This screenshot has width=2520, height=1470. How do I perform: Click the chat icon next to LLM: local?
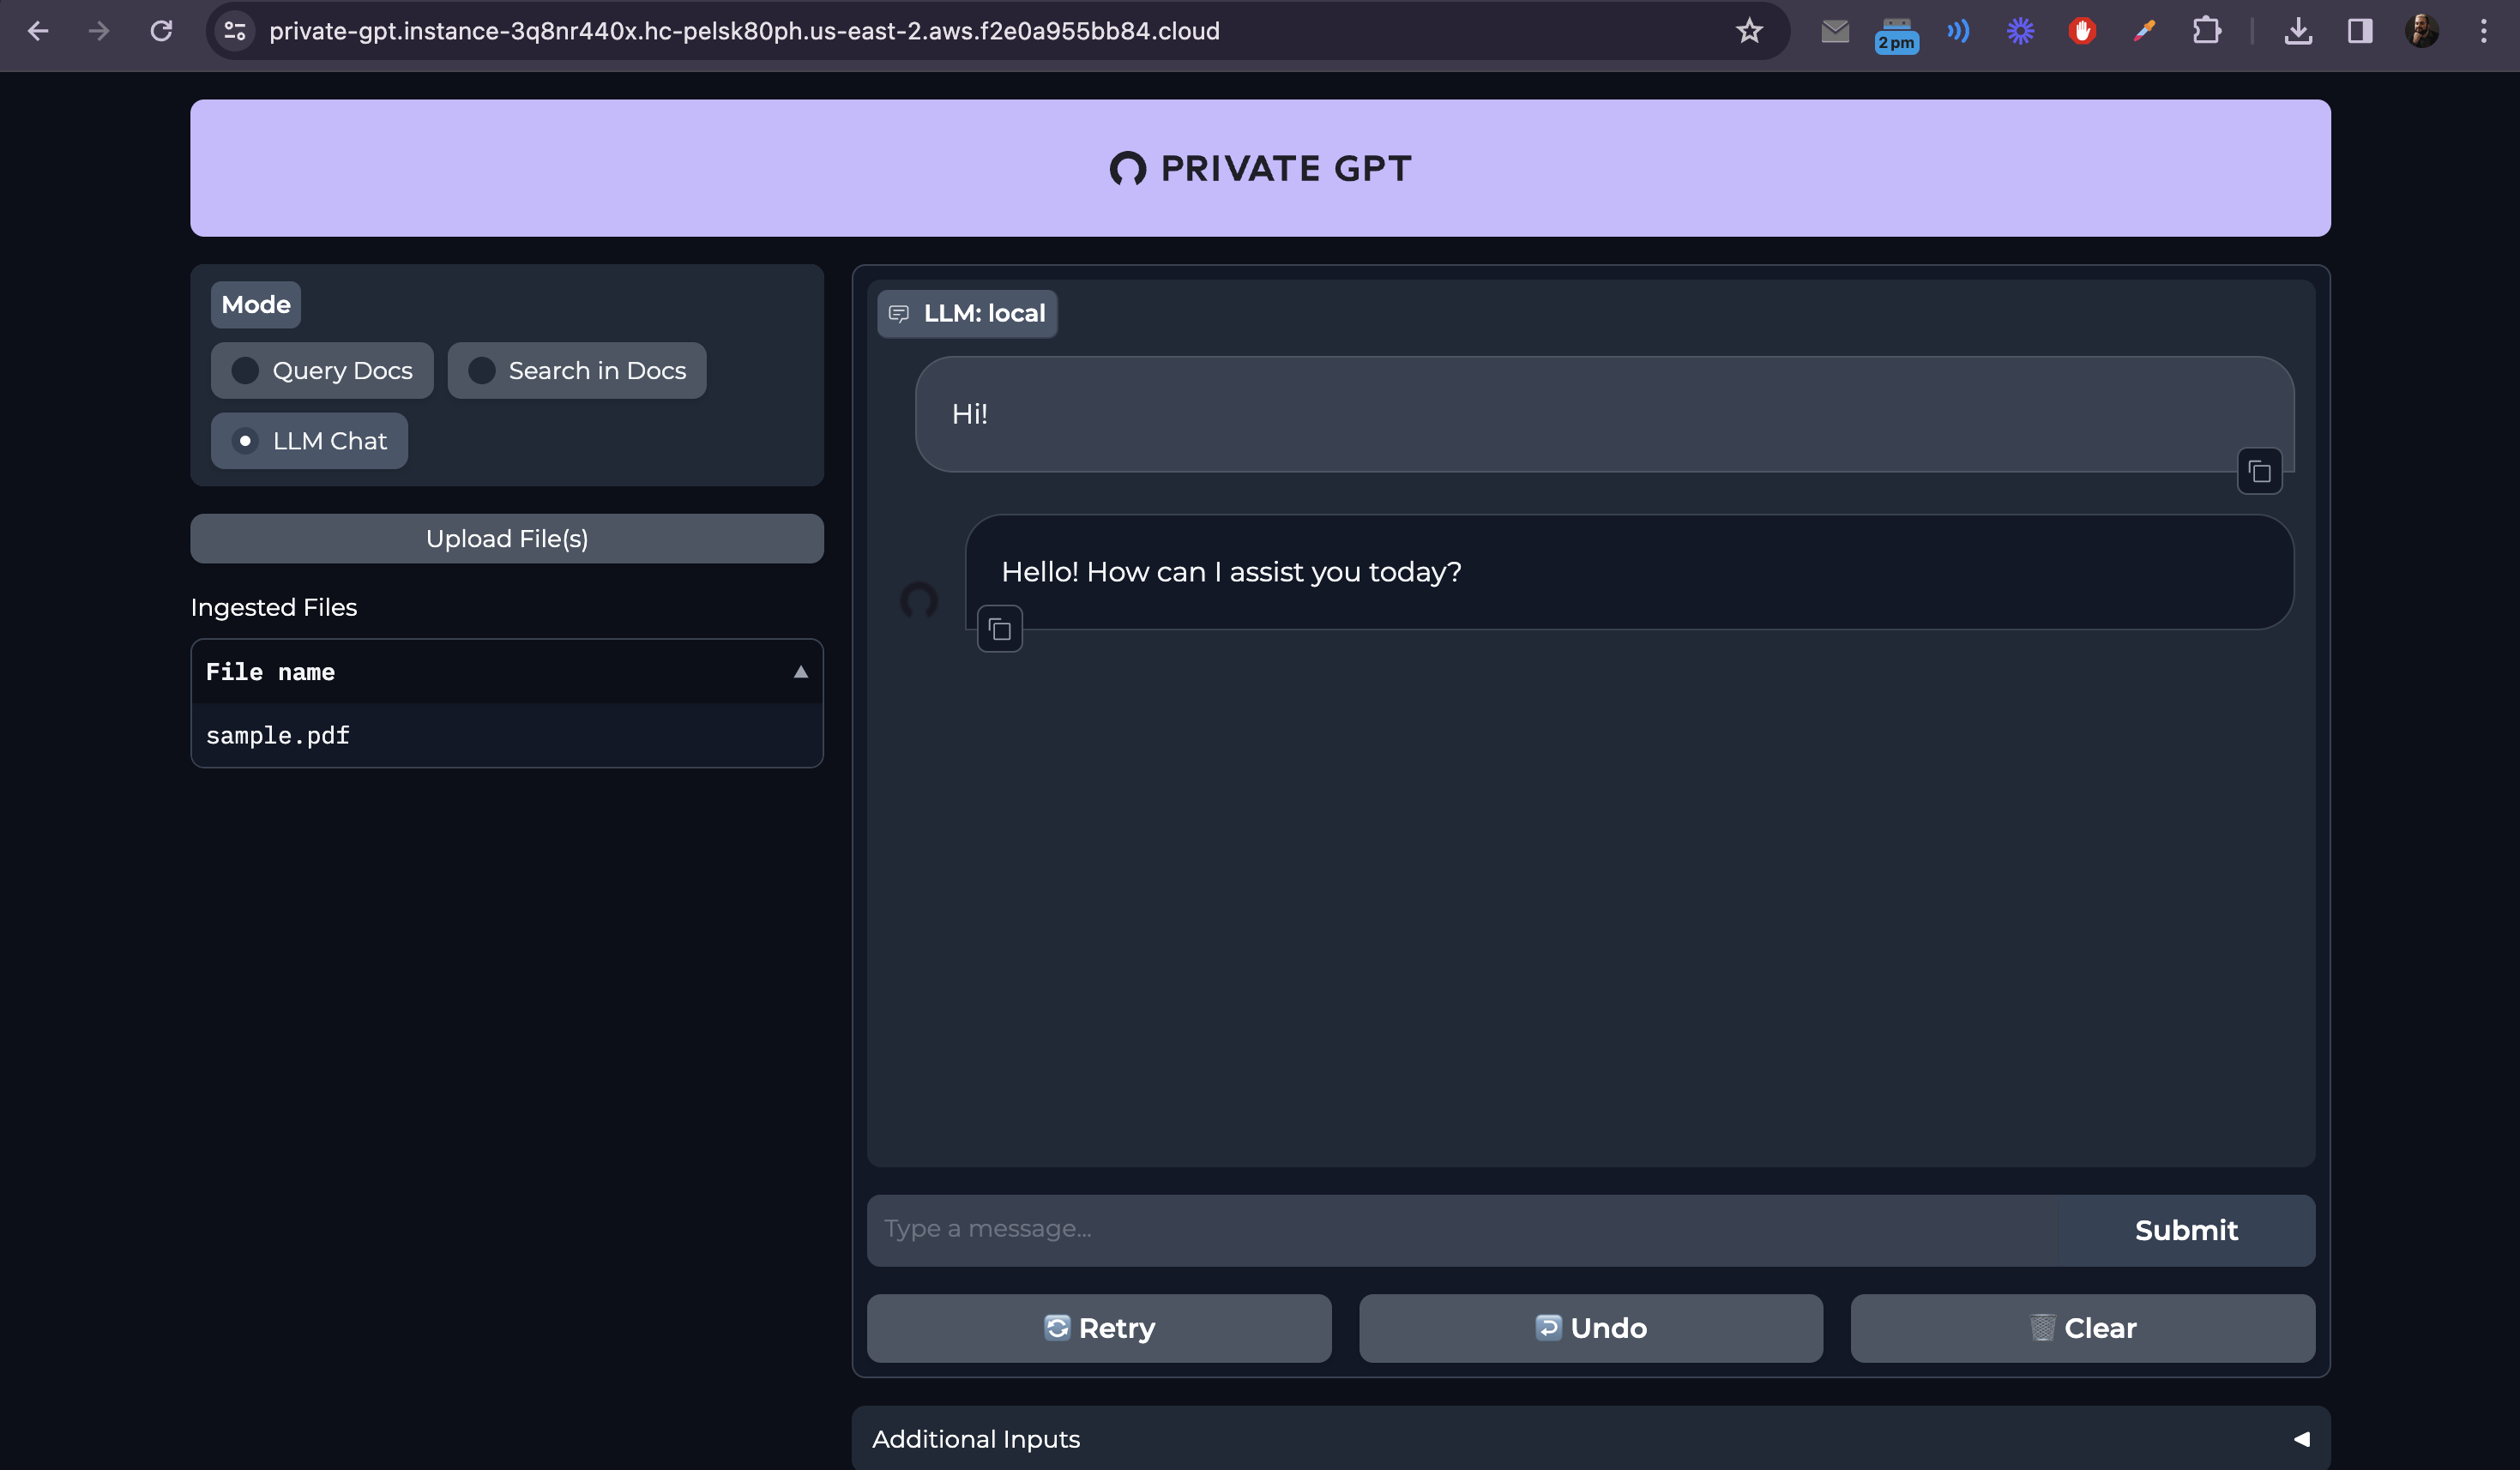(x=899, y=314)
